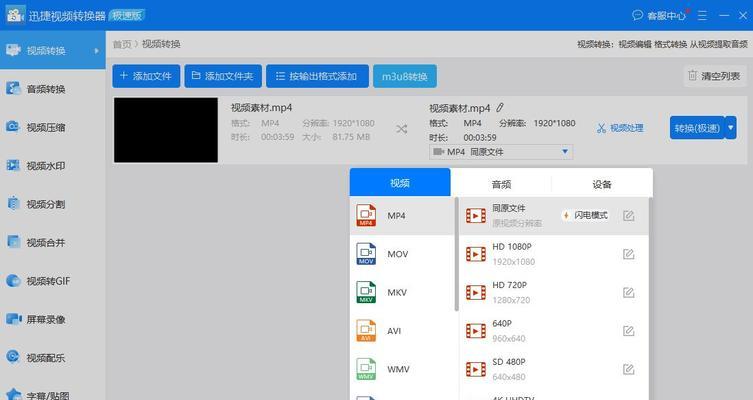Open 视频分割 in the sidebar

click(x=52, y=204)
